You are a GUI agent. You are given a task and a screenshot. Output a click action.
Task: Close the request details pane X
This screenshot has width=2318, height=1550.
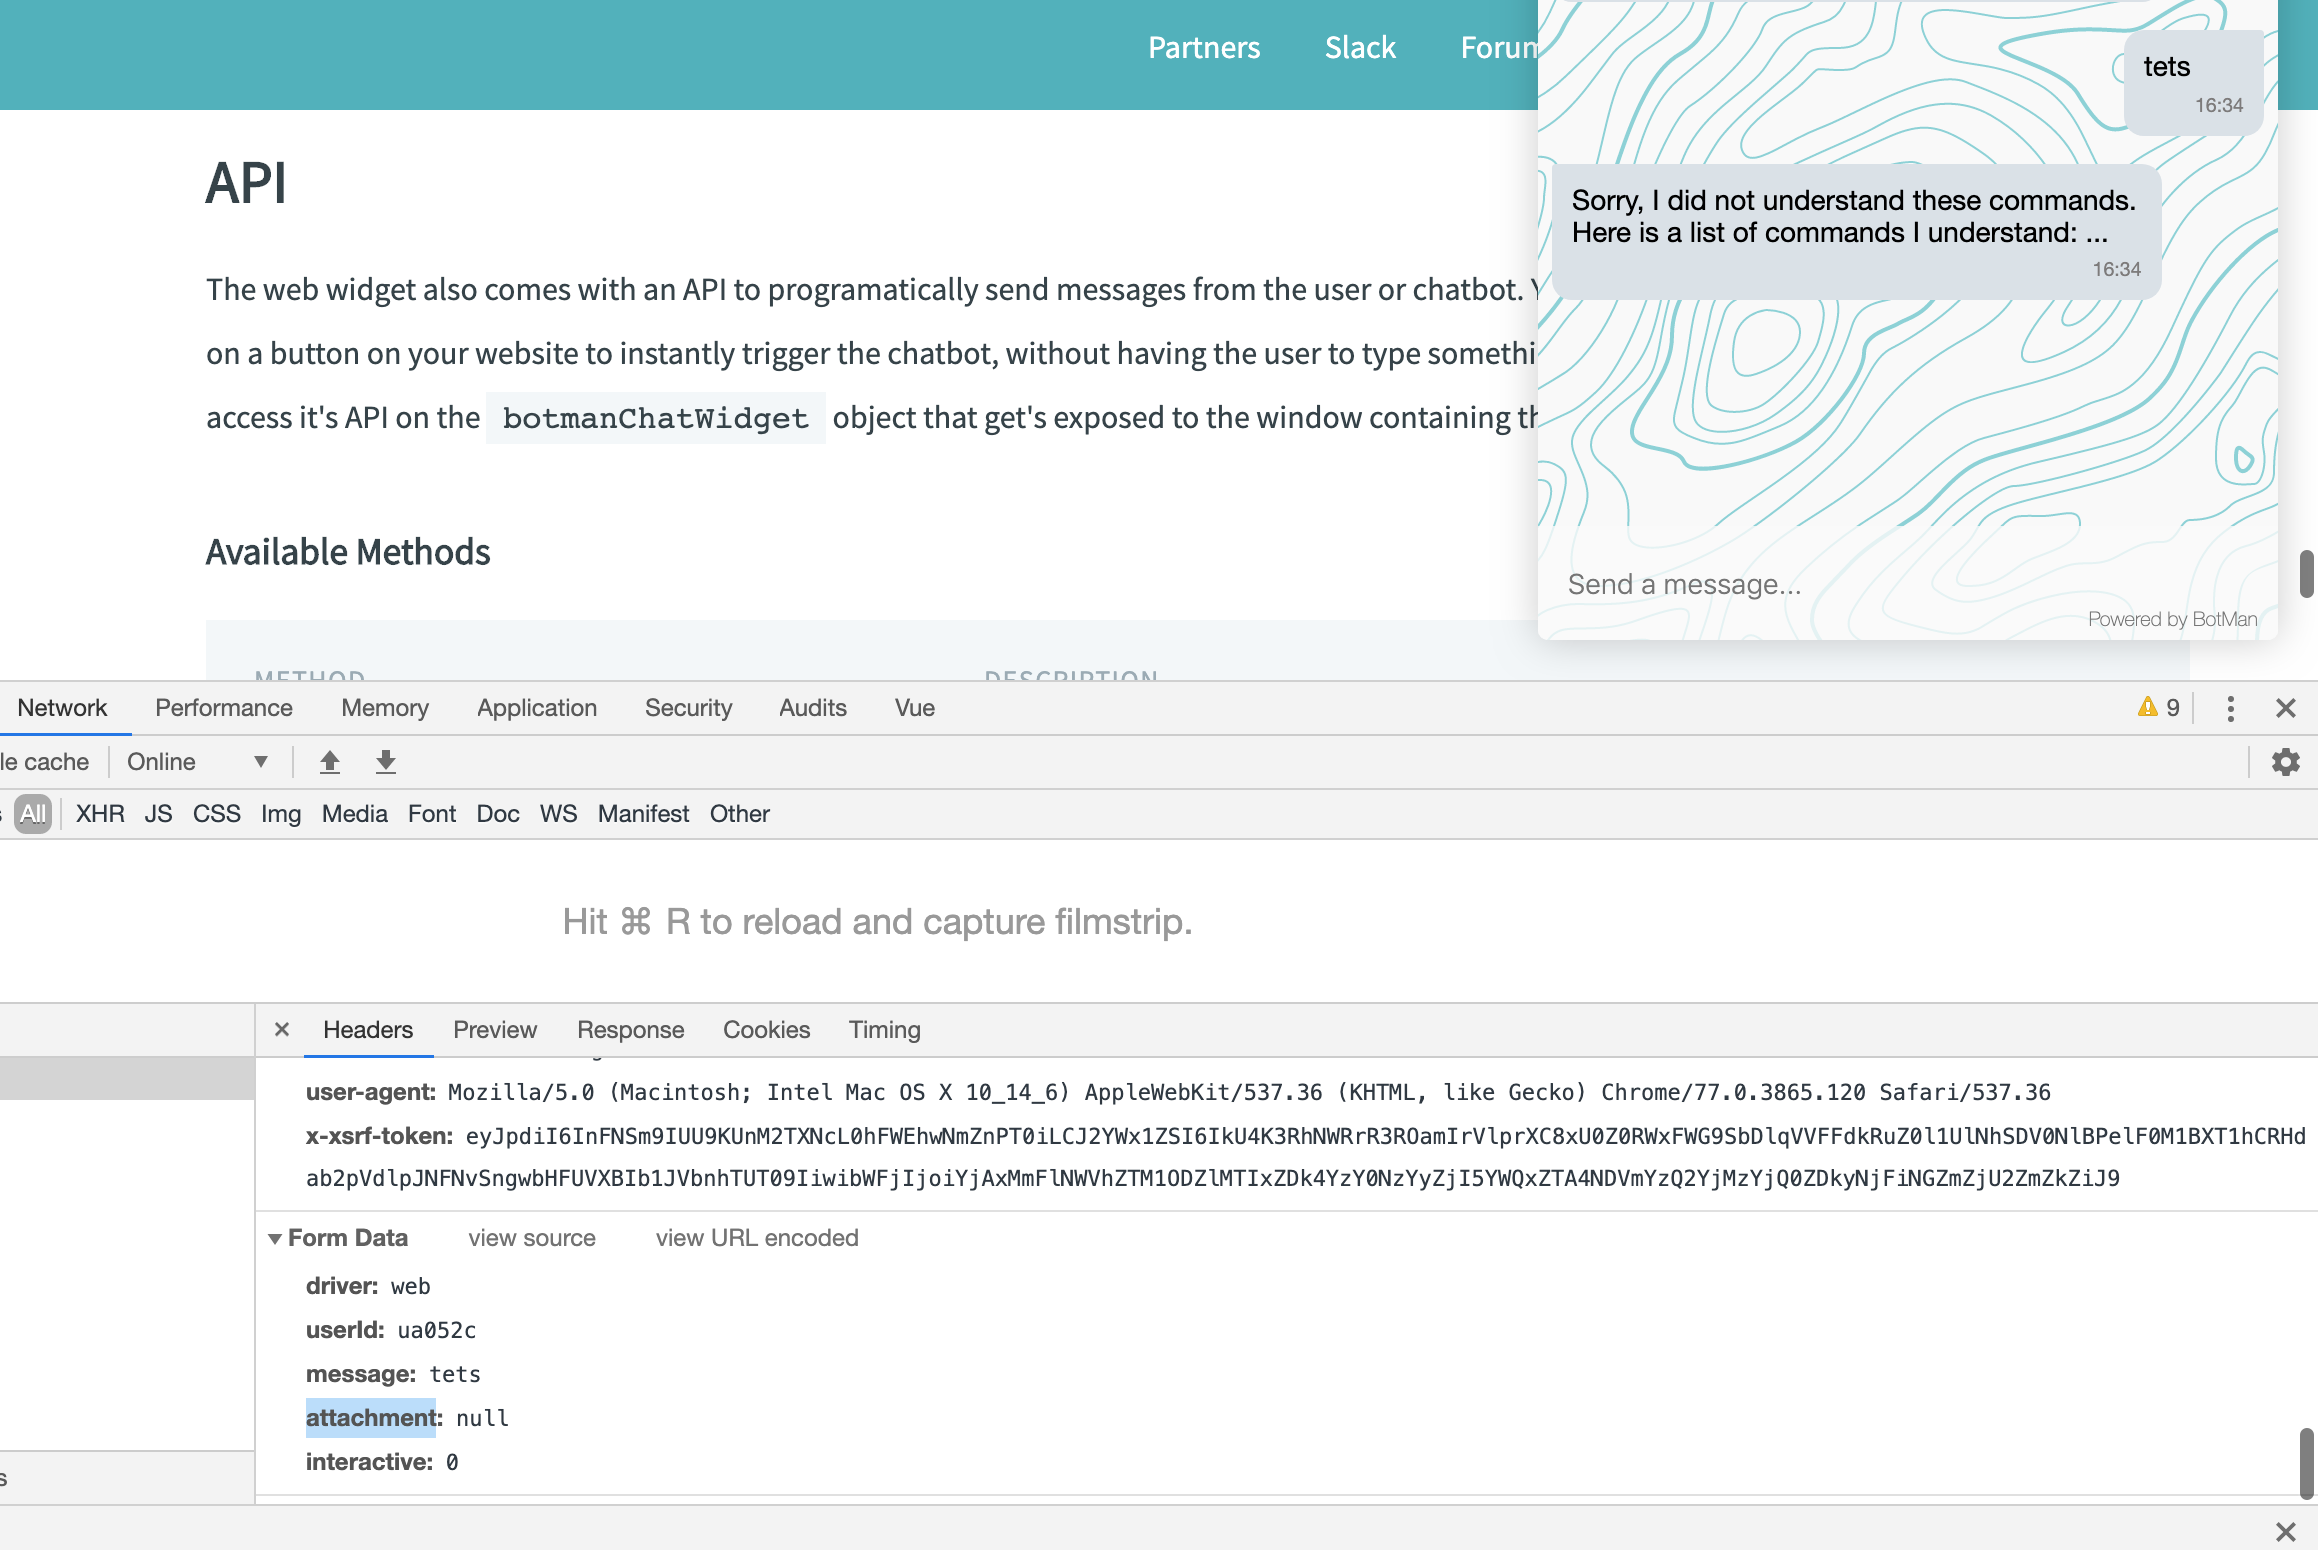[x=282, y=1029]
